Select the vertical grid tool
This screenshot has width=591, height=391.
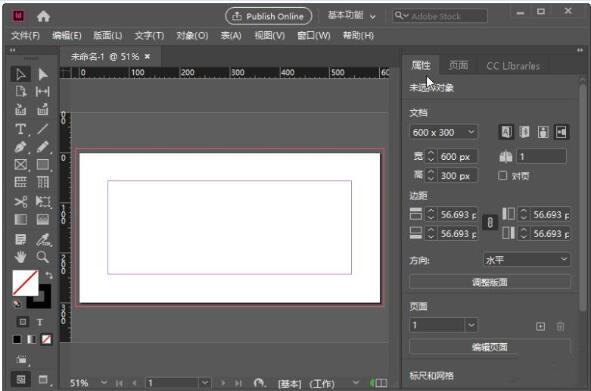click(43, 182)
